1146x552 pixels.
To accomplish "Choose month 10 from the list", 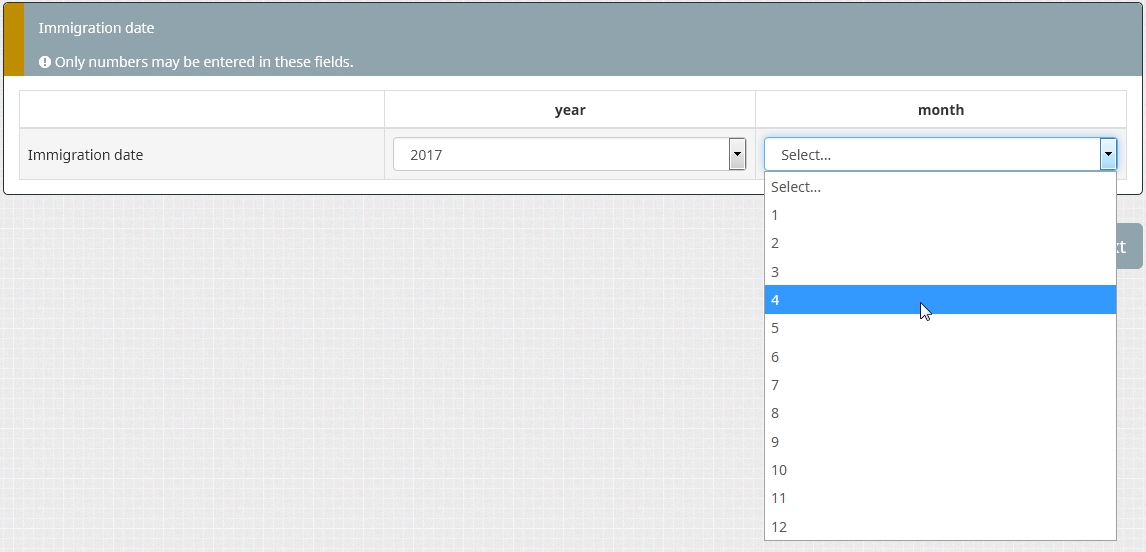I will click(x=940, y=470).
